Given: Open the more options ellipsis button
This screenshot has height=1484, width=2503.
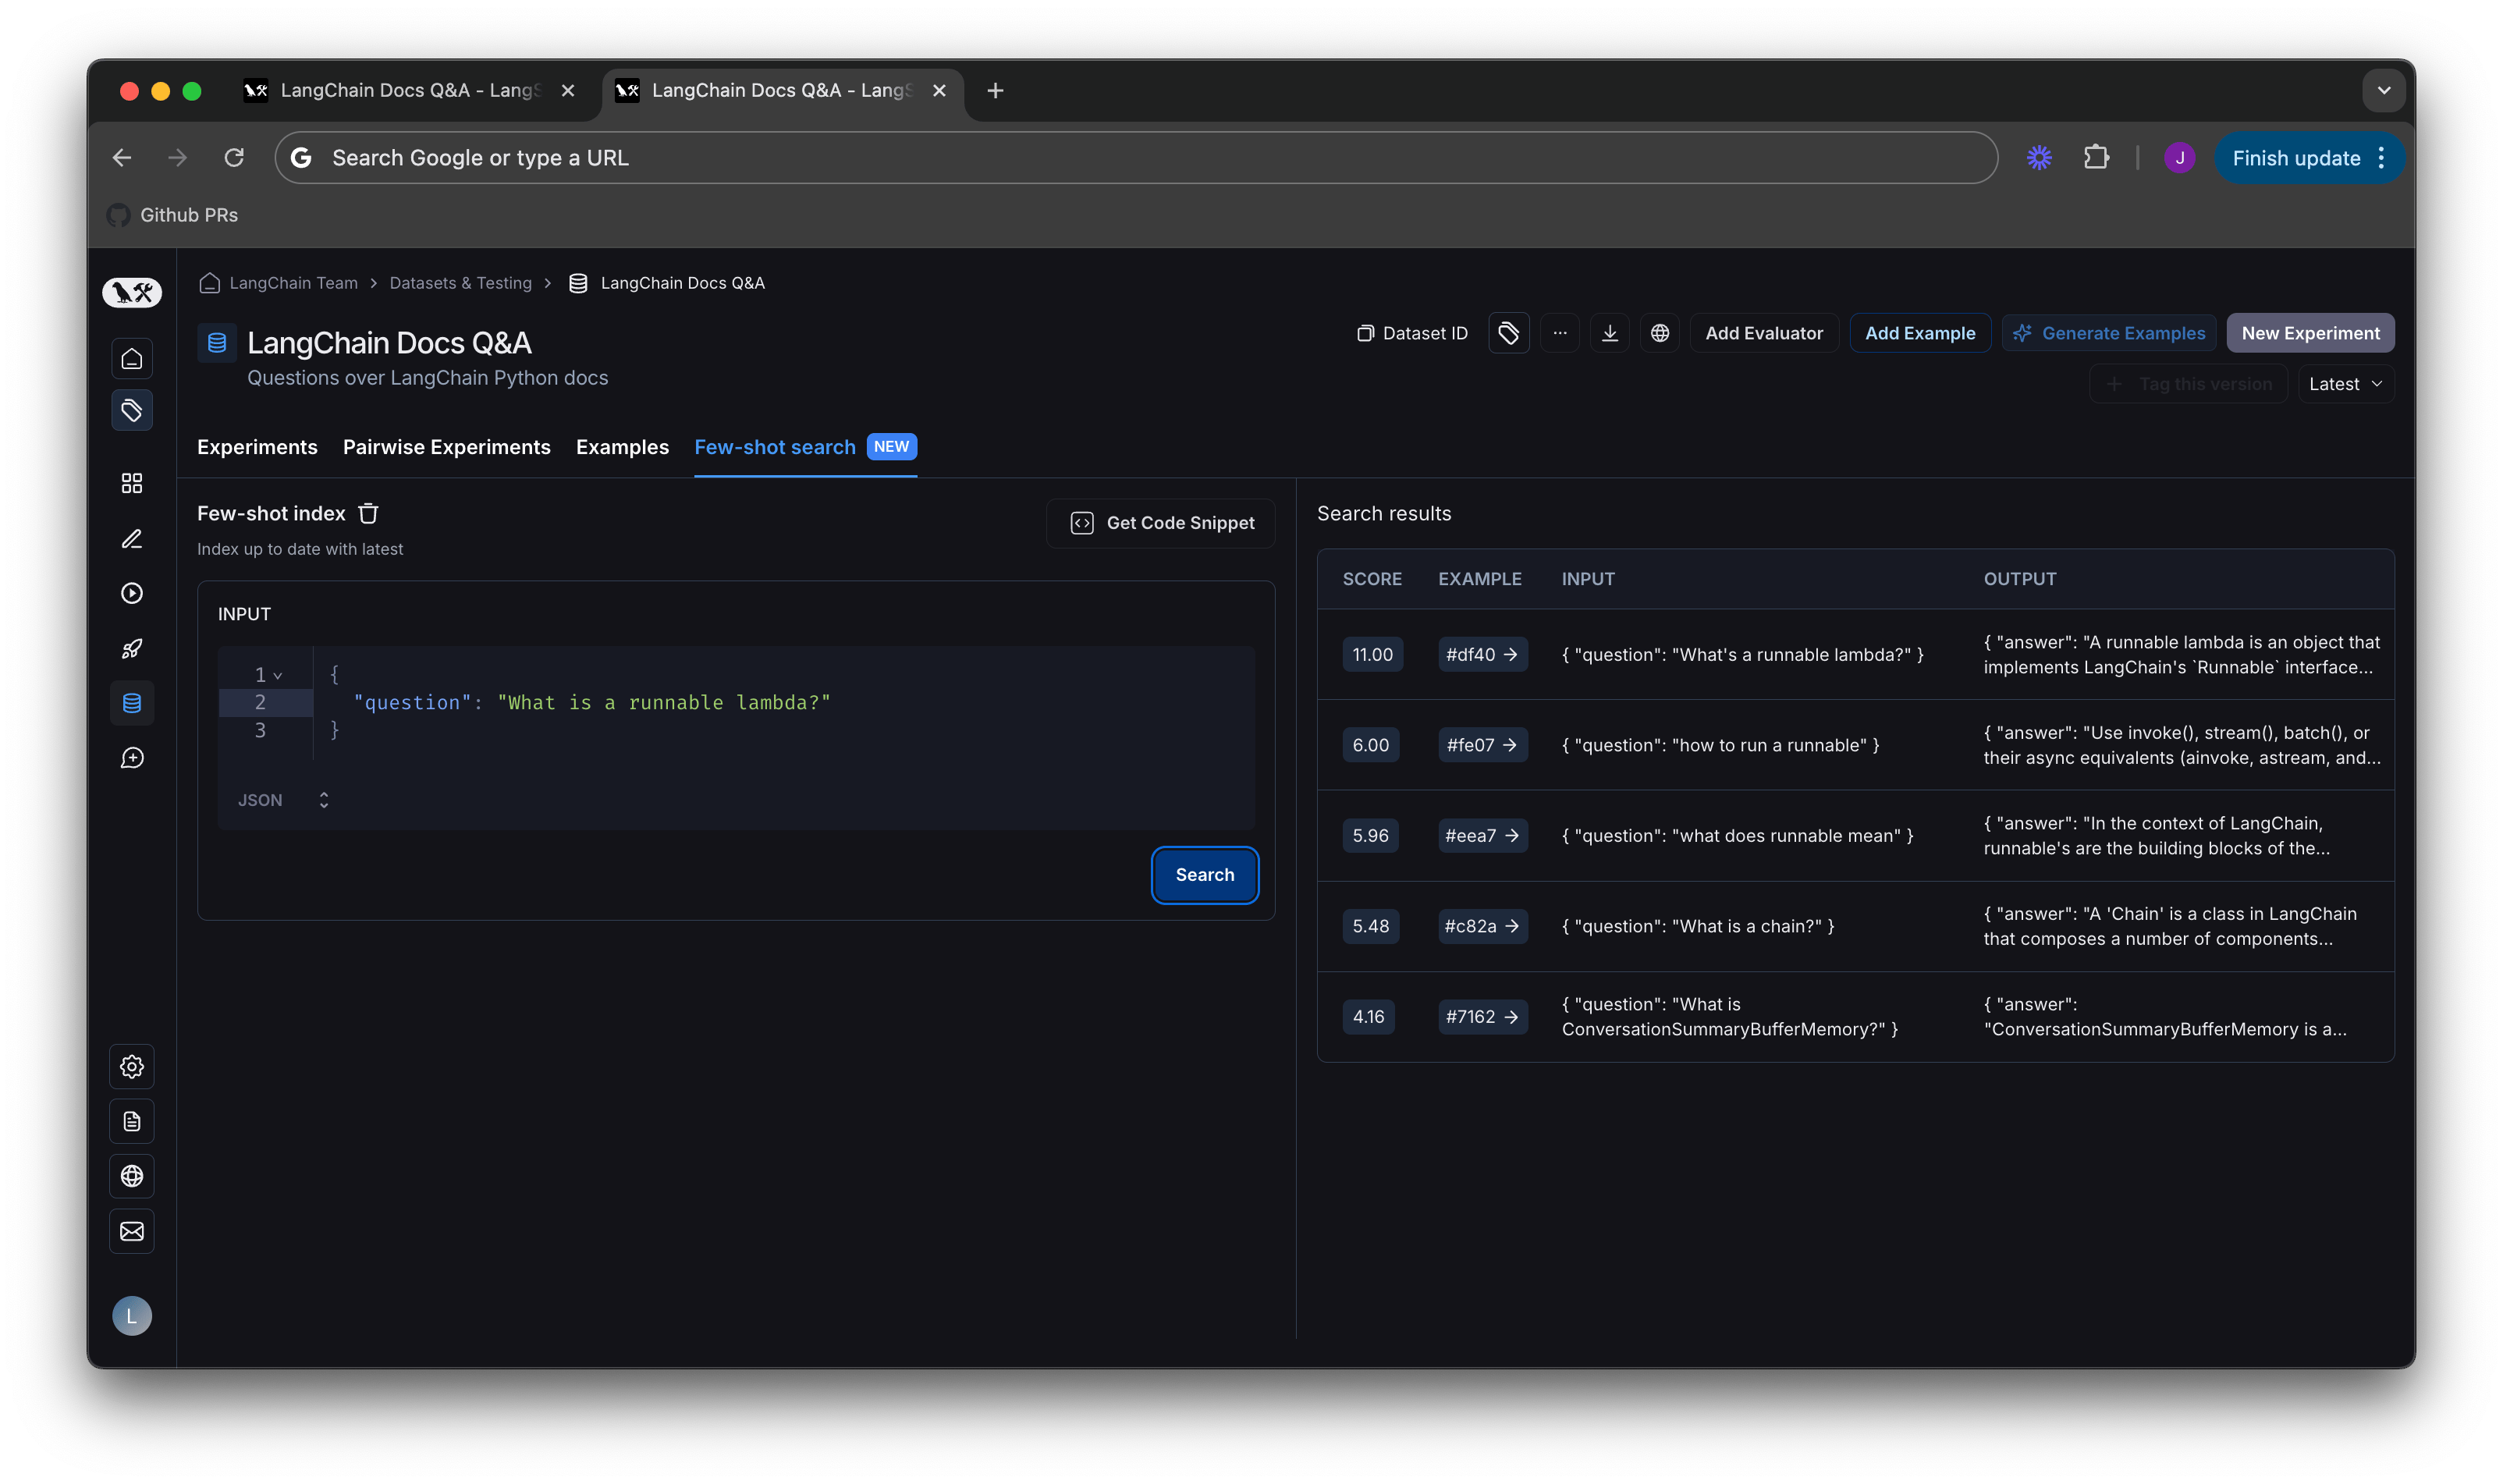Looking at the screenshot, I should pos(1560,333).
